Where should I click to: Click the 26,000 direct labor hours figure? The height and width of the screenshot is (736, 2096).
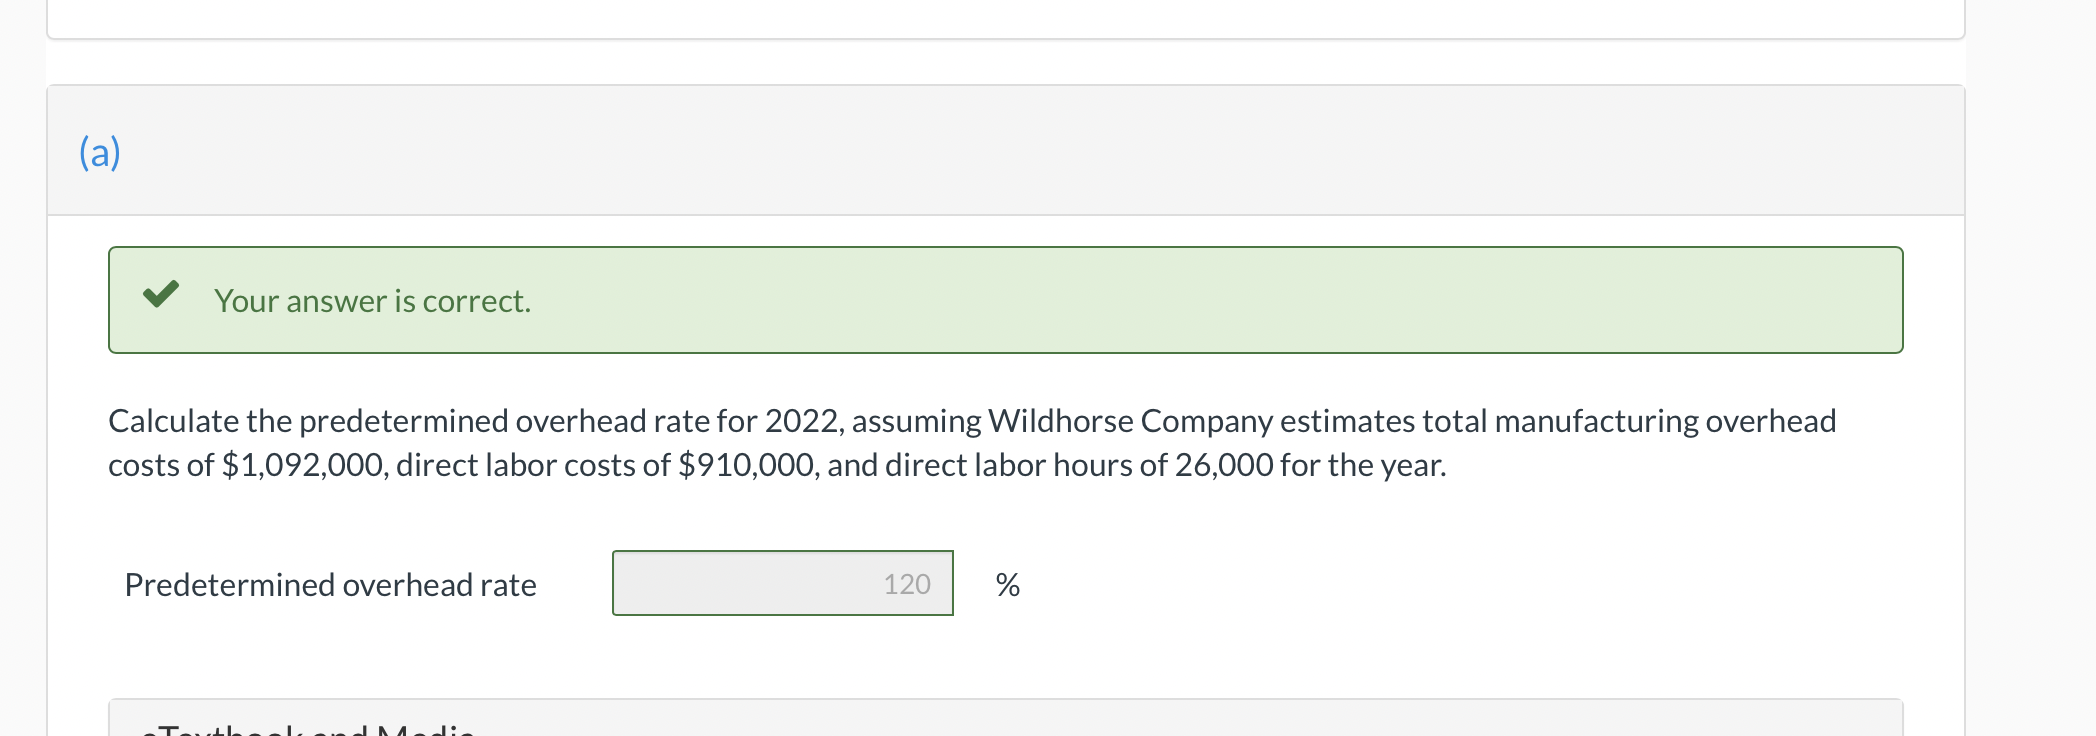coord(1223,465)
